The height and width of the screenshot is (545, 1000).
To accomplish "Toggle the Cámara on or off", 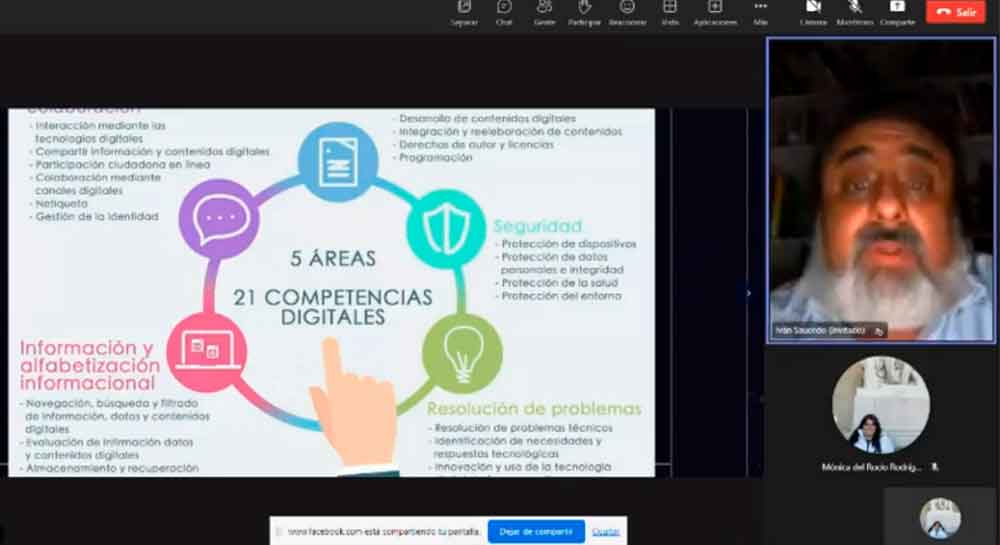I will pos(813,11).
